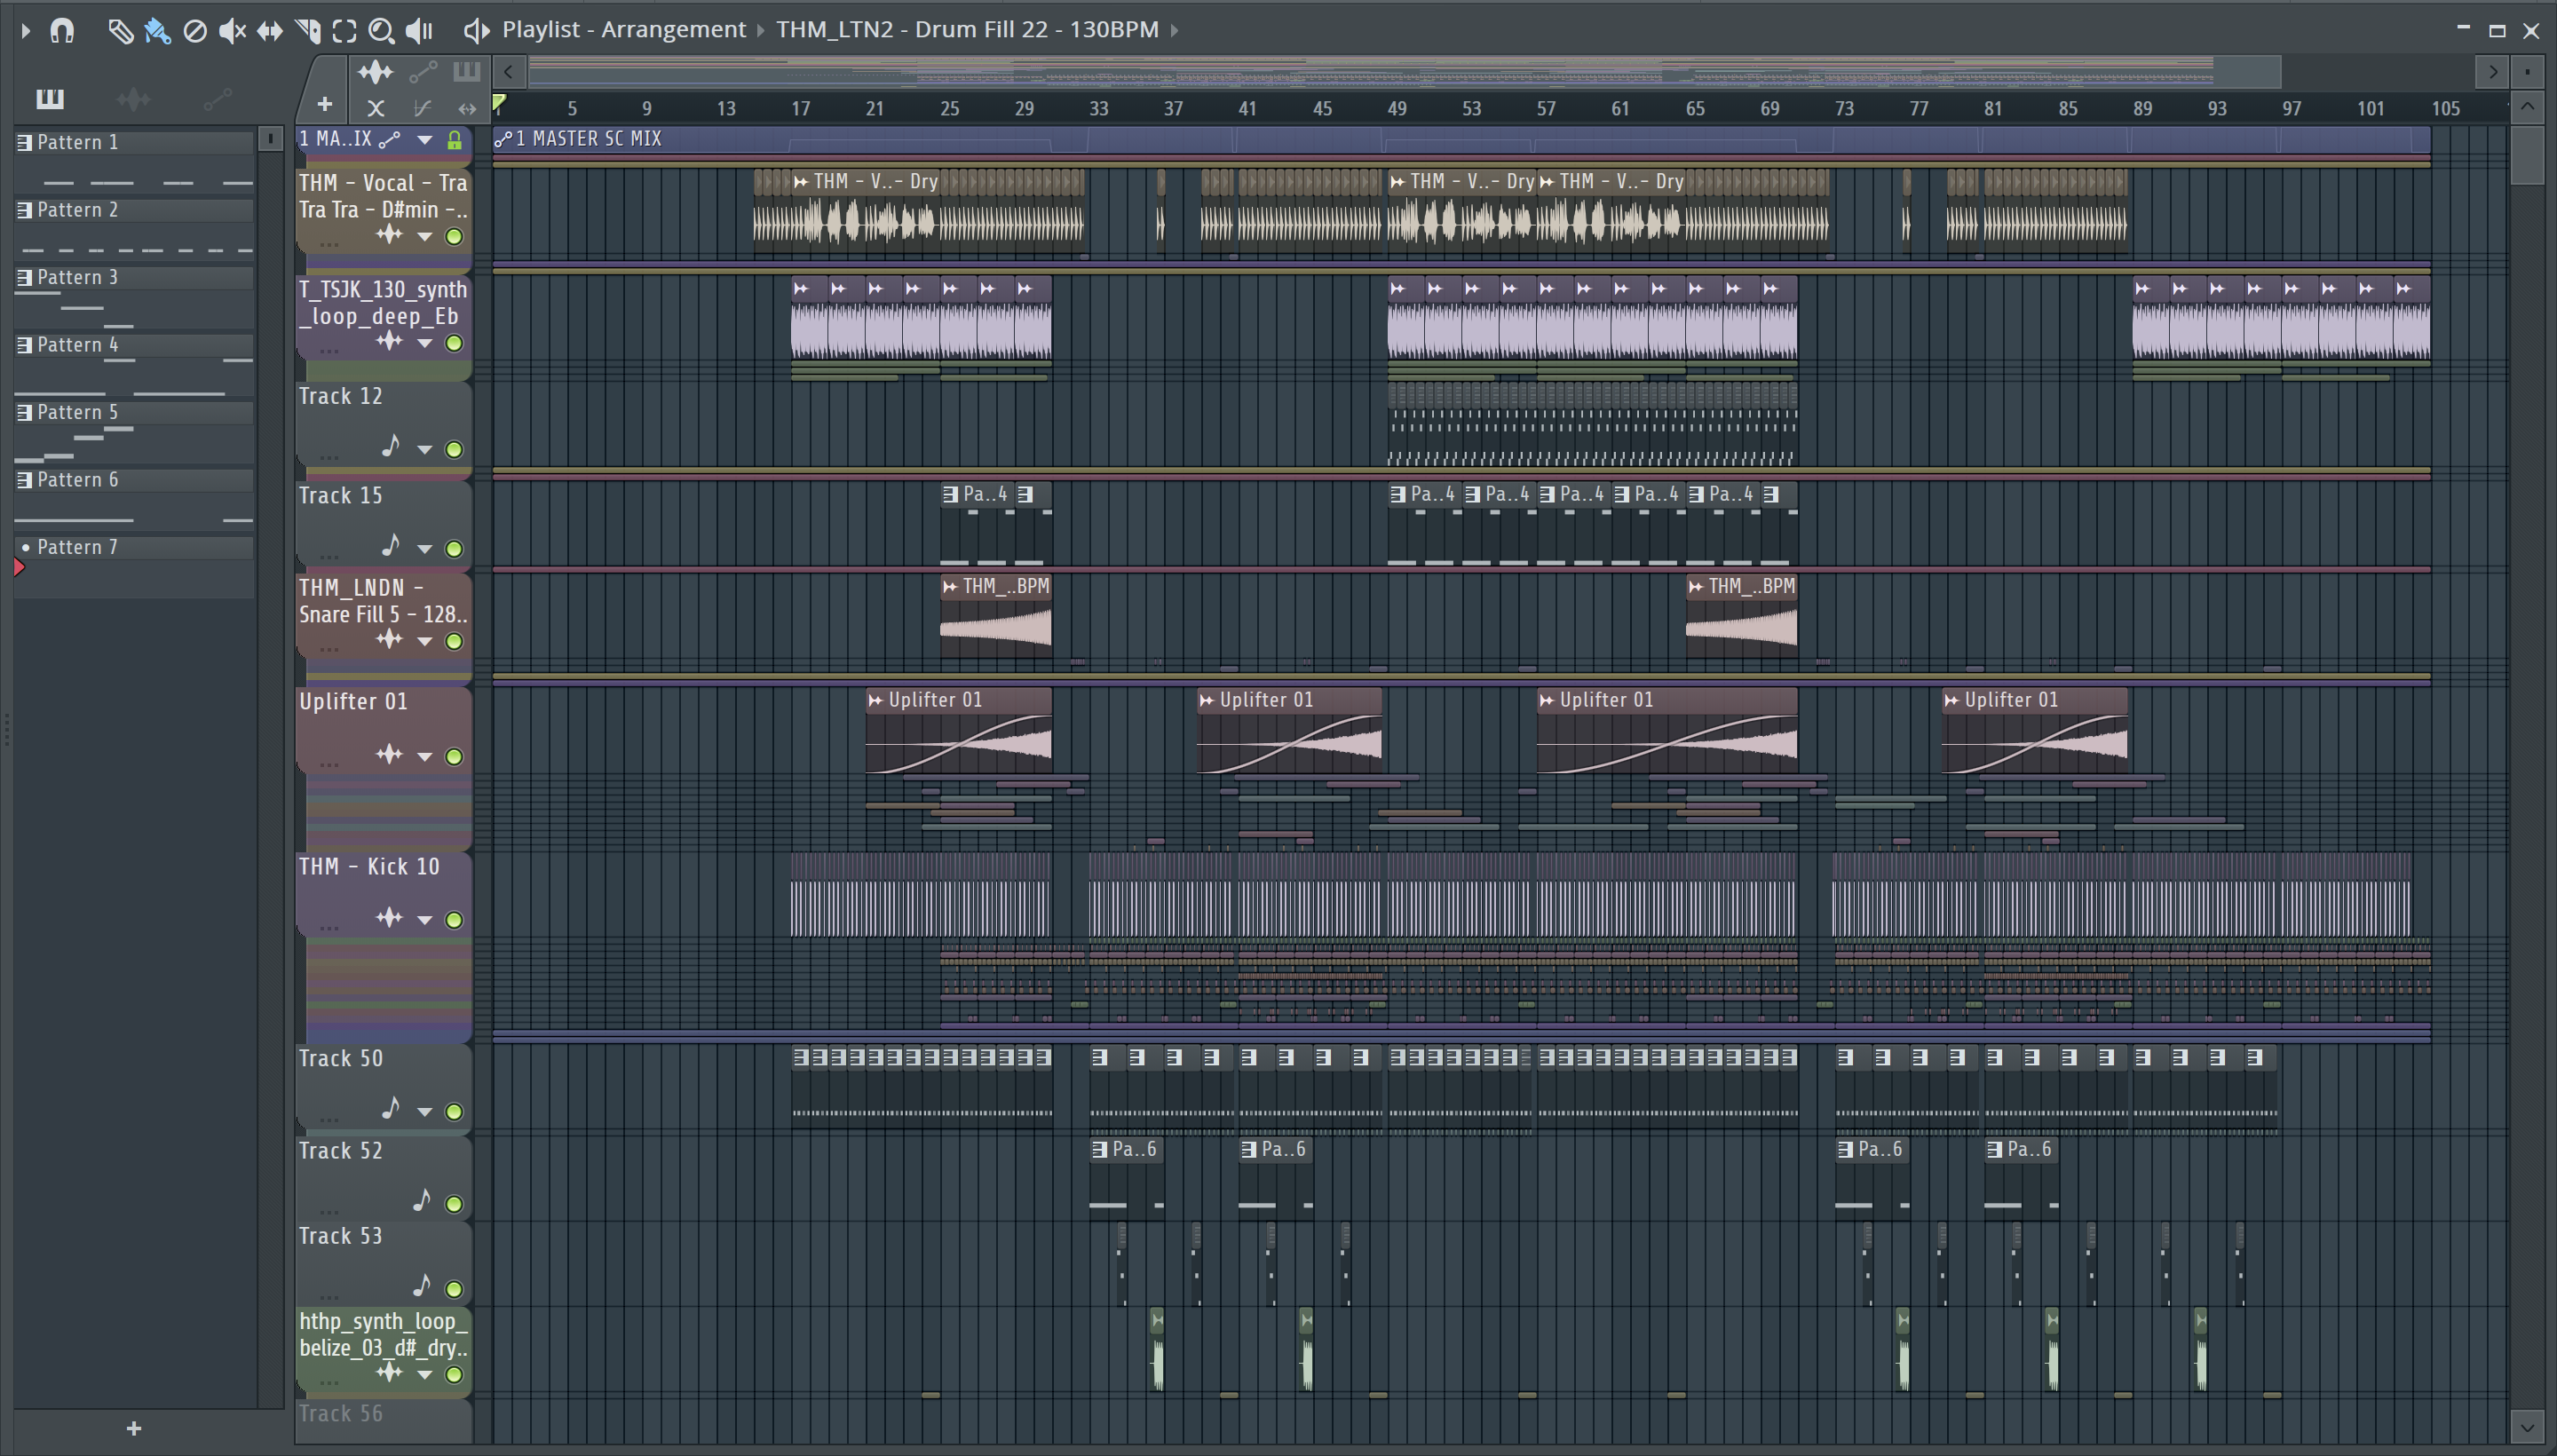
Task: Select the Select marquee tool
Action: point(344,31)
